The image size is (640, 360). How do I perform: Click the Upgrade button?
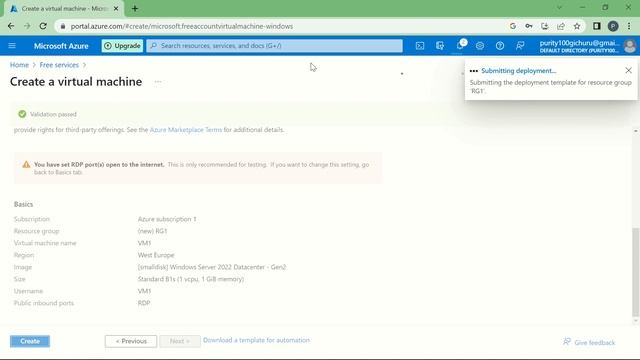click(122, 46)
